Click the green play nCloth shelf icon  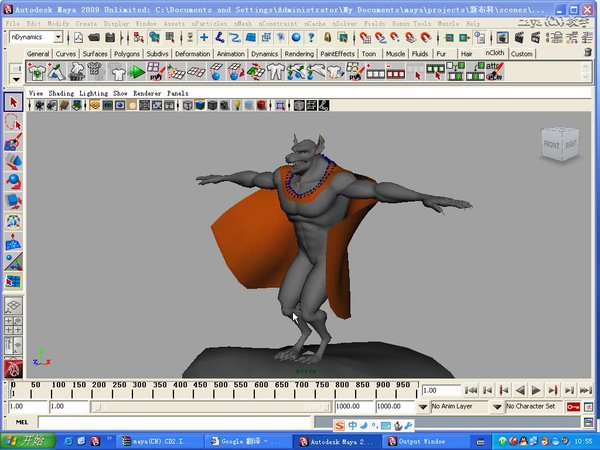(x=136, y=72)
